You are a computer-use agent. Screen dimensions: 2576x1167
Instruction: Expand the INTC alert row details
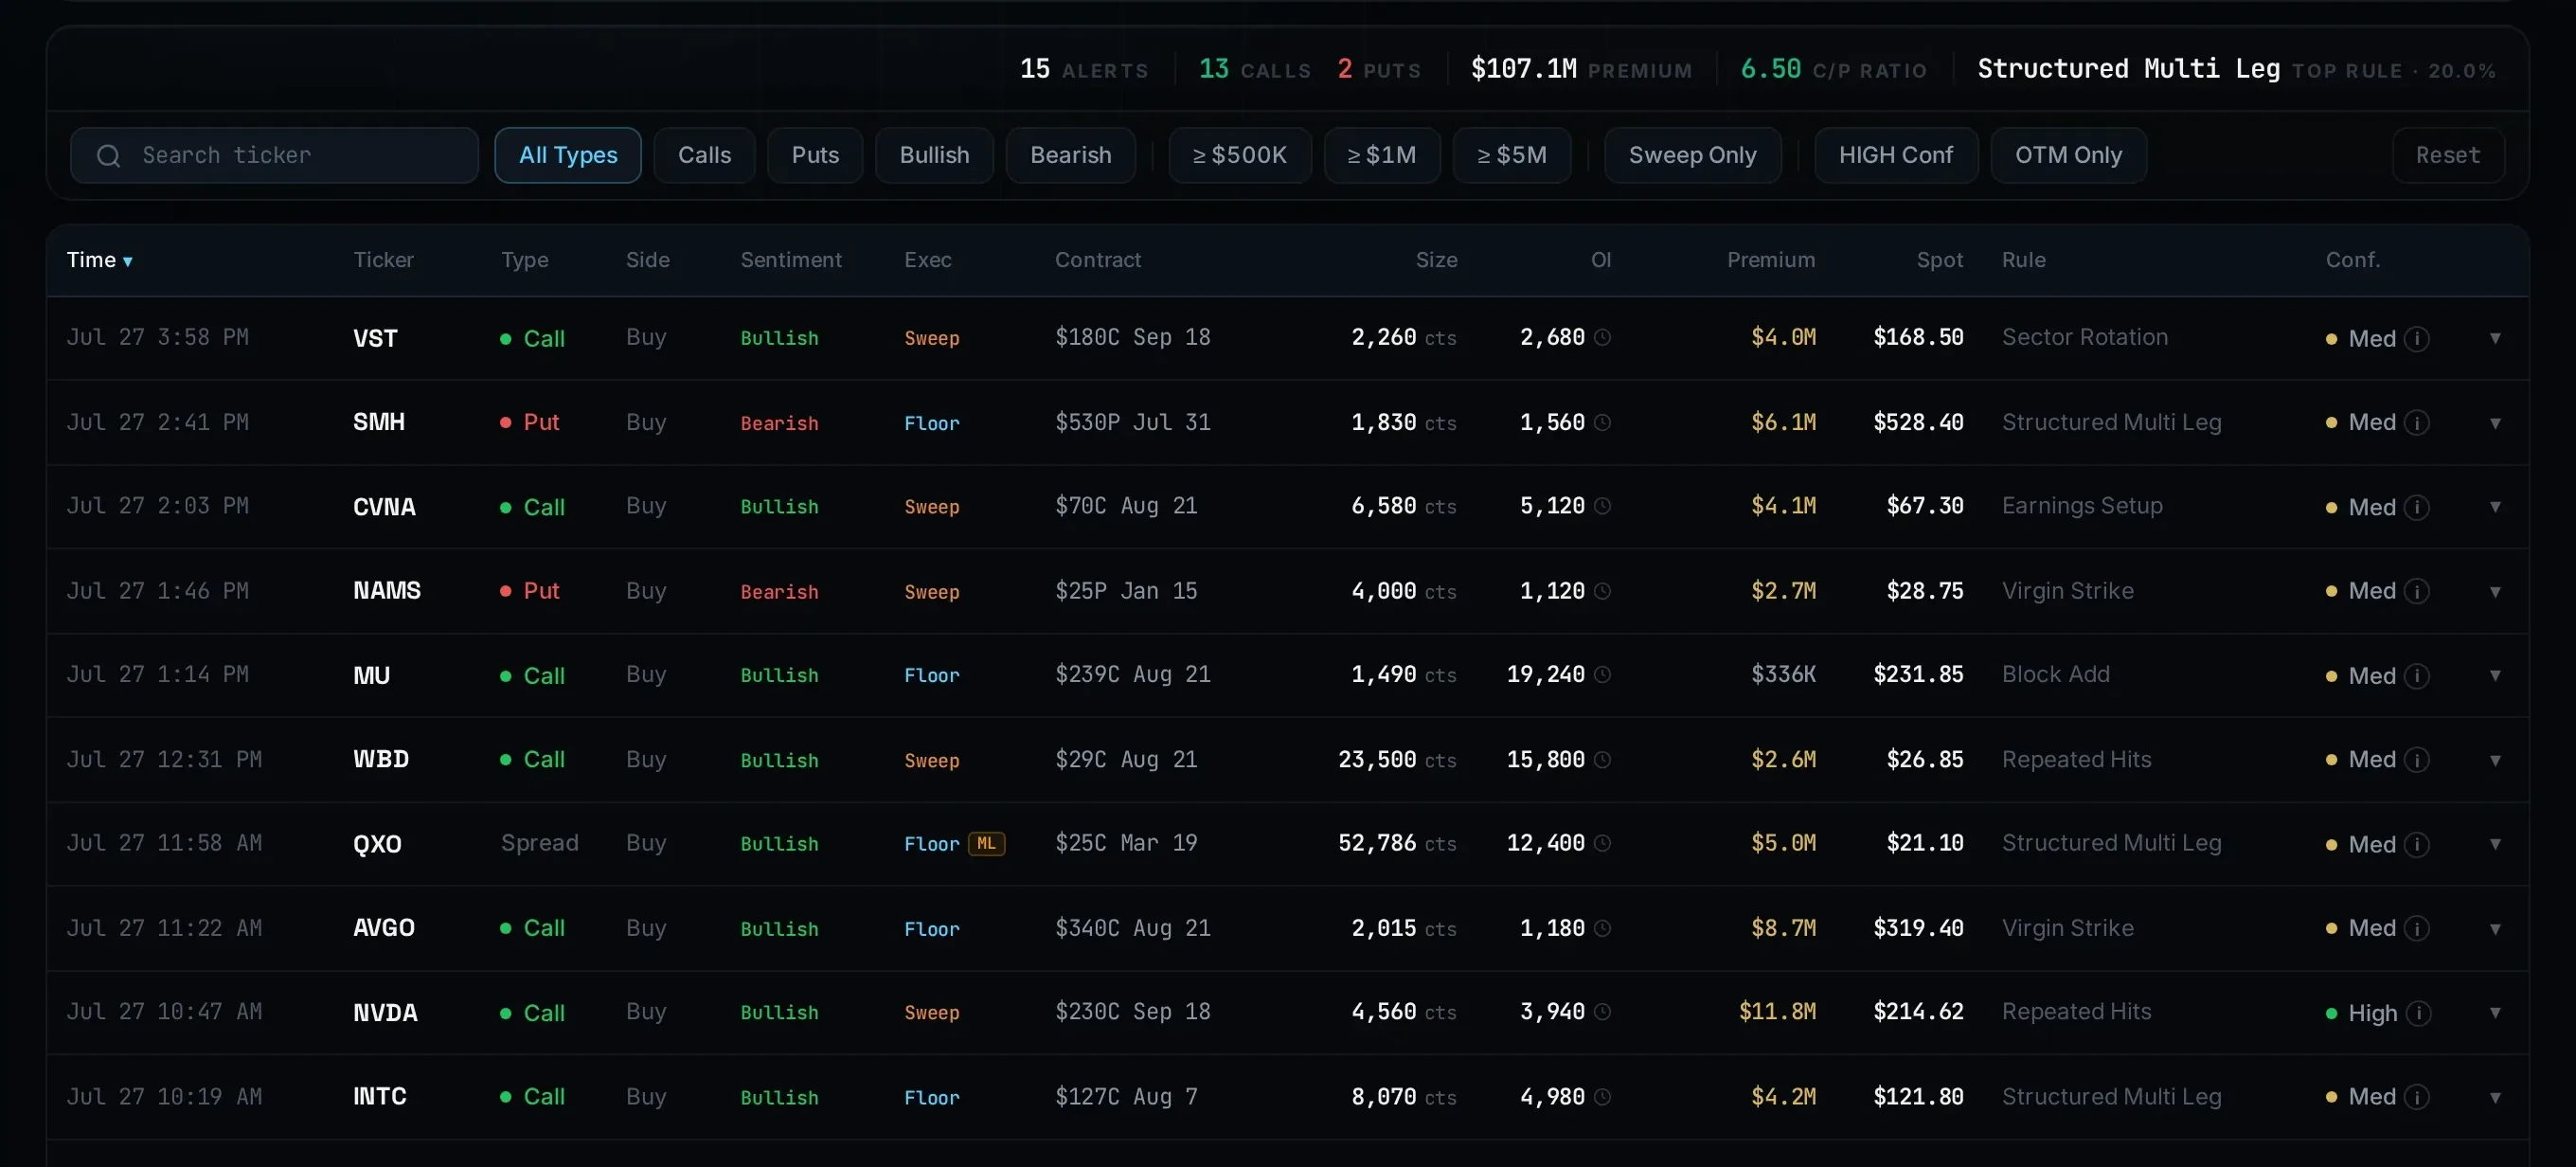[x=2495, y=1098]
